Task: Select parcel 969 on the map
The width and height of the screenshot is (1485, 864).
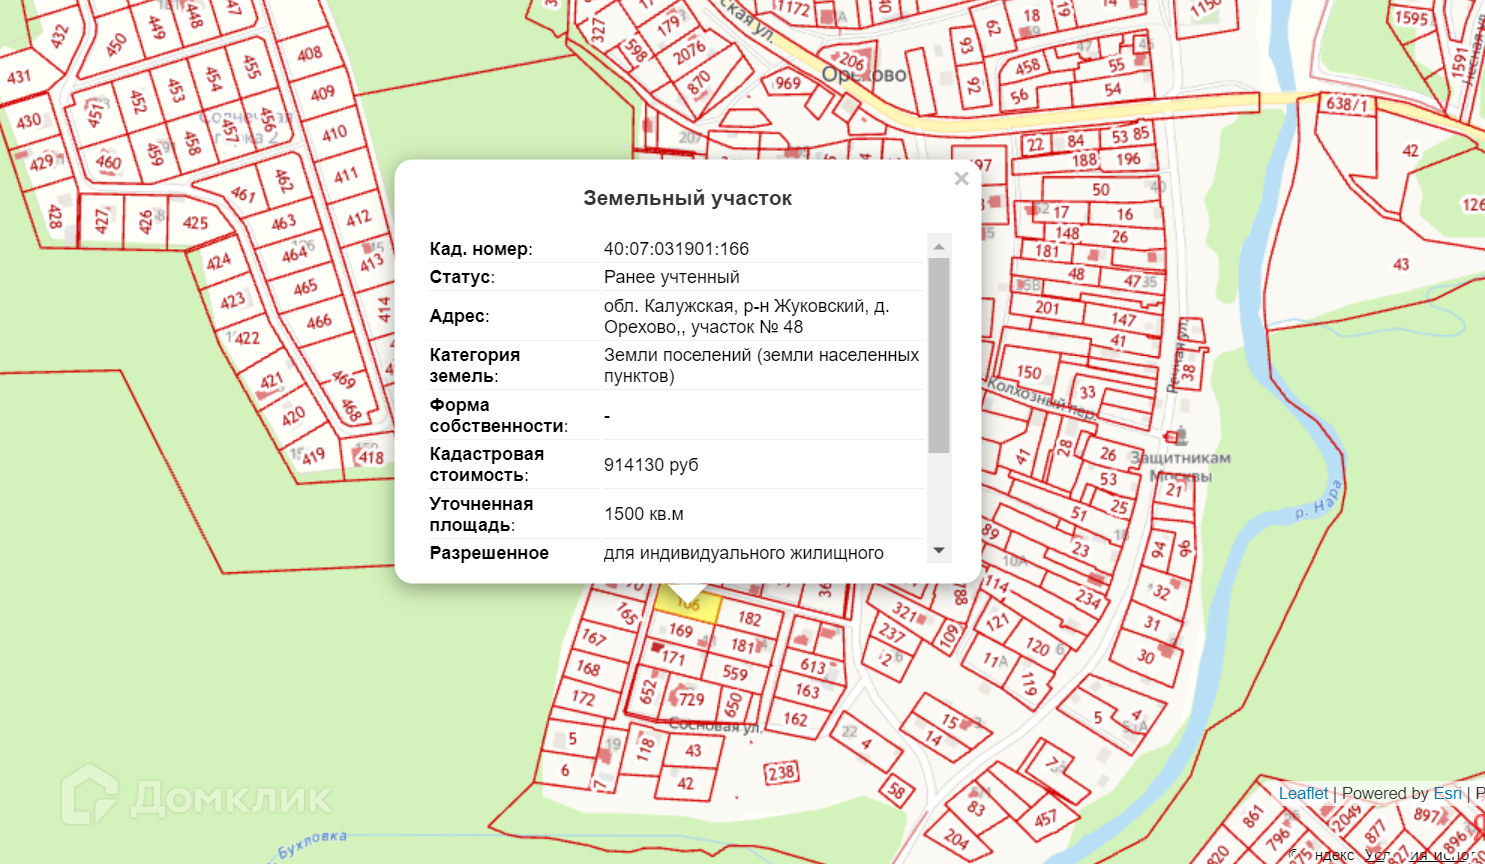Action: click(788, 83)
